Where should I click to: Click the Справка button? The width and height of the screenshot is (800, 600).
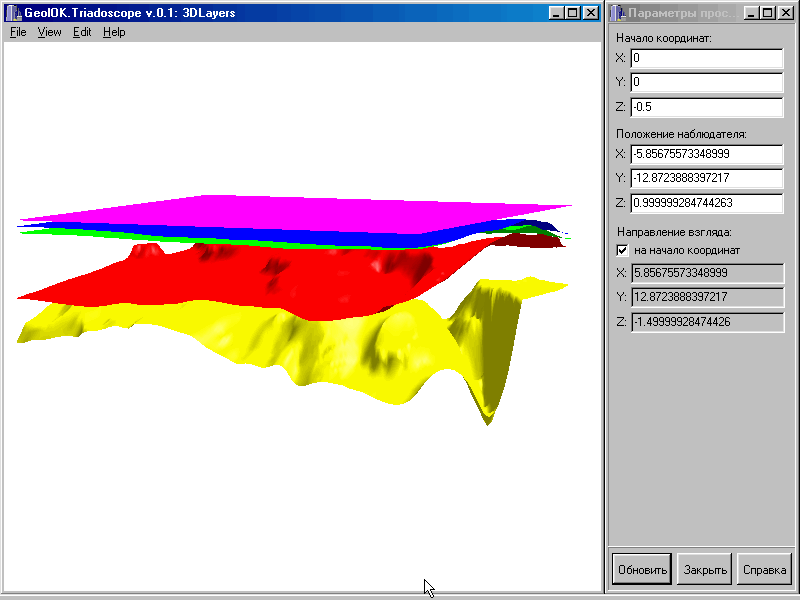(765, 570)
